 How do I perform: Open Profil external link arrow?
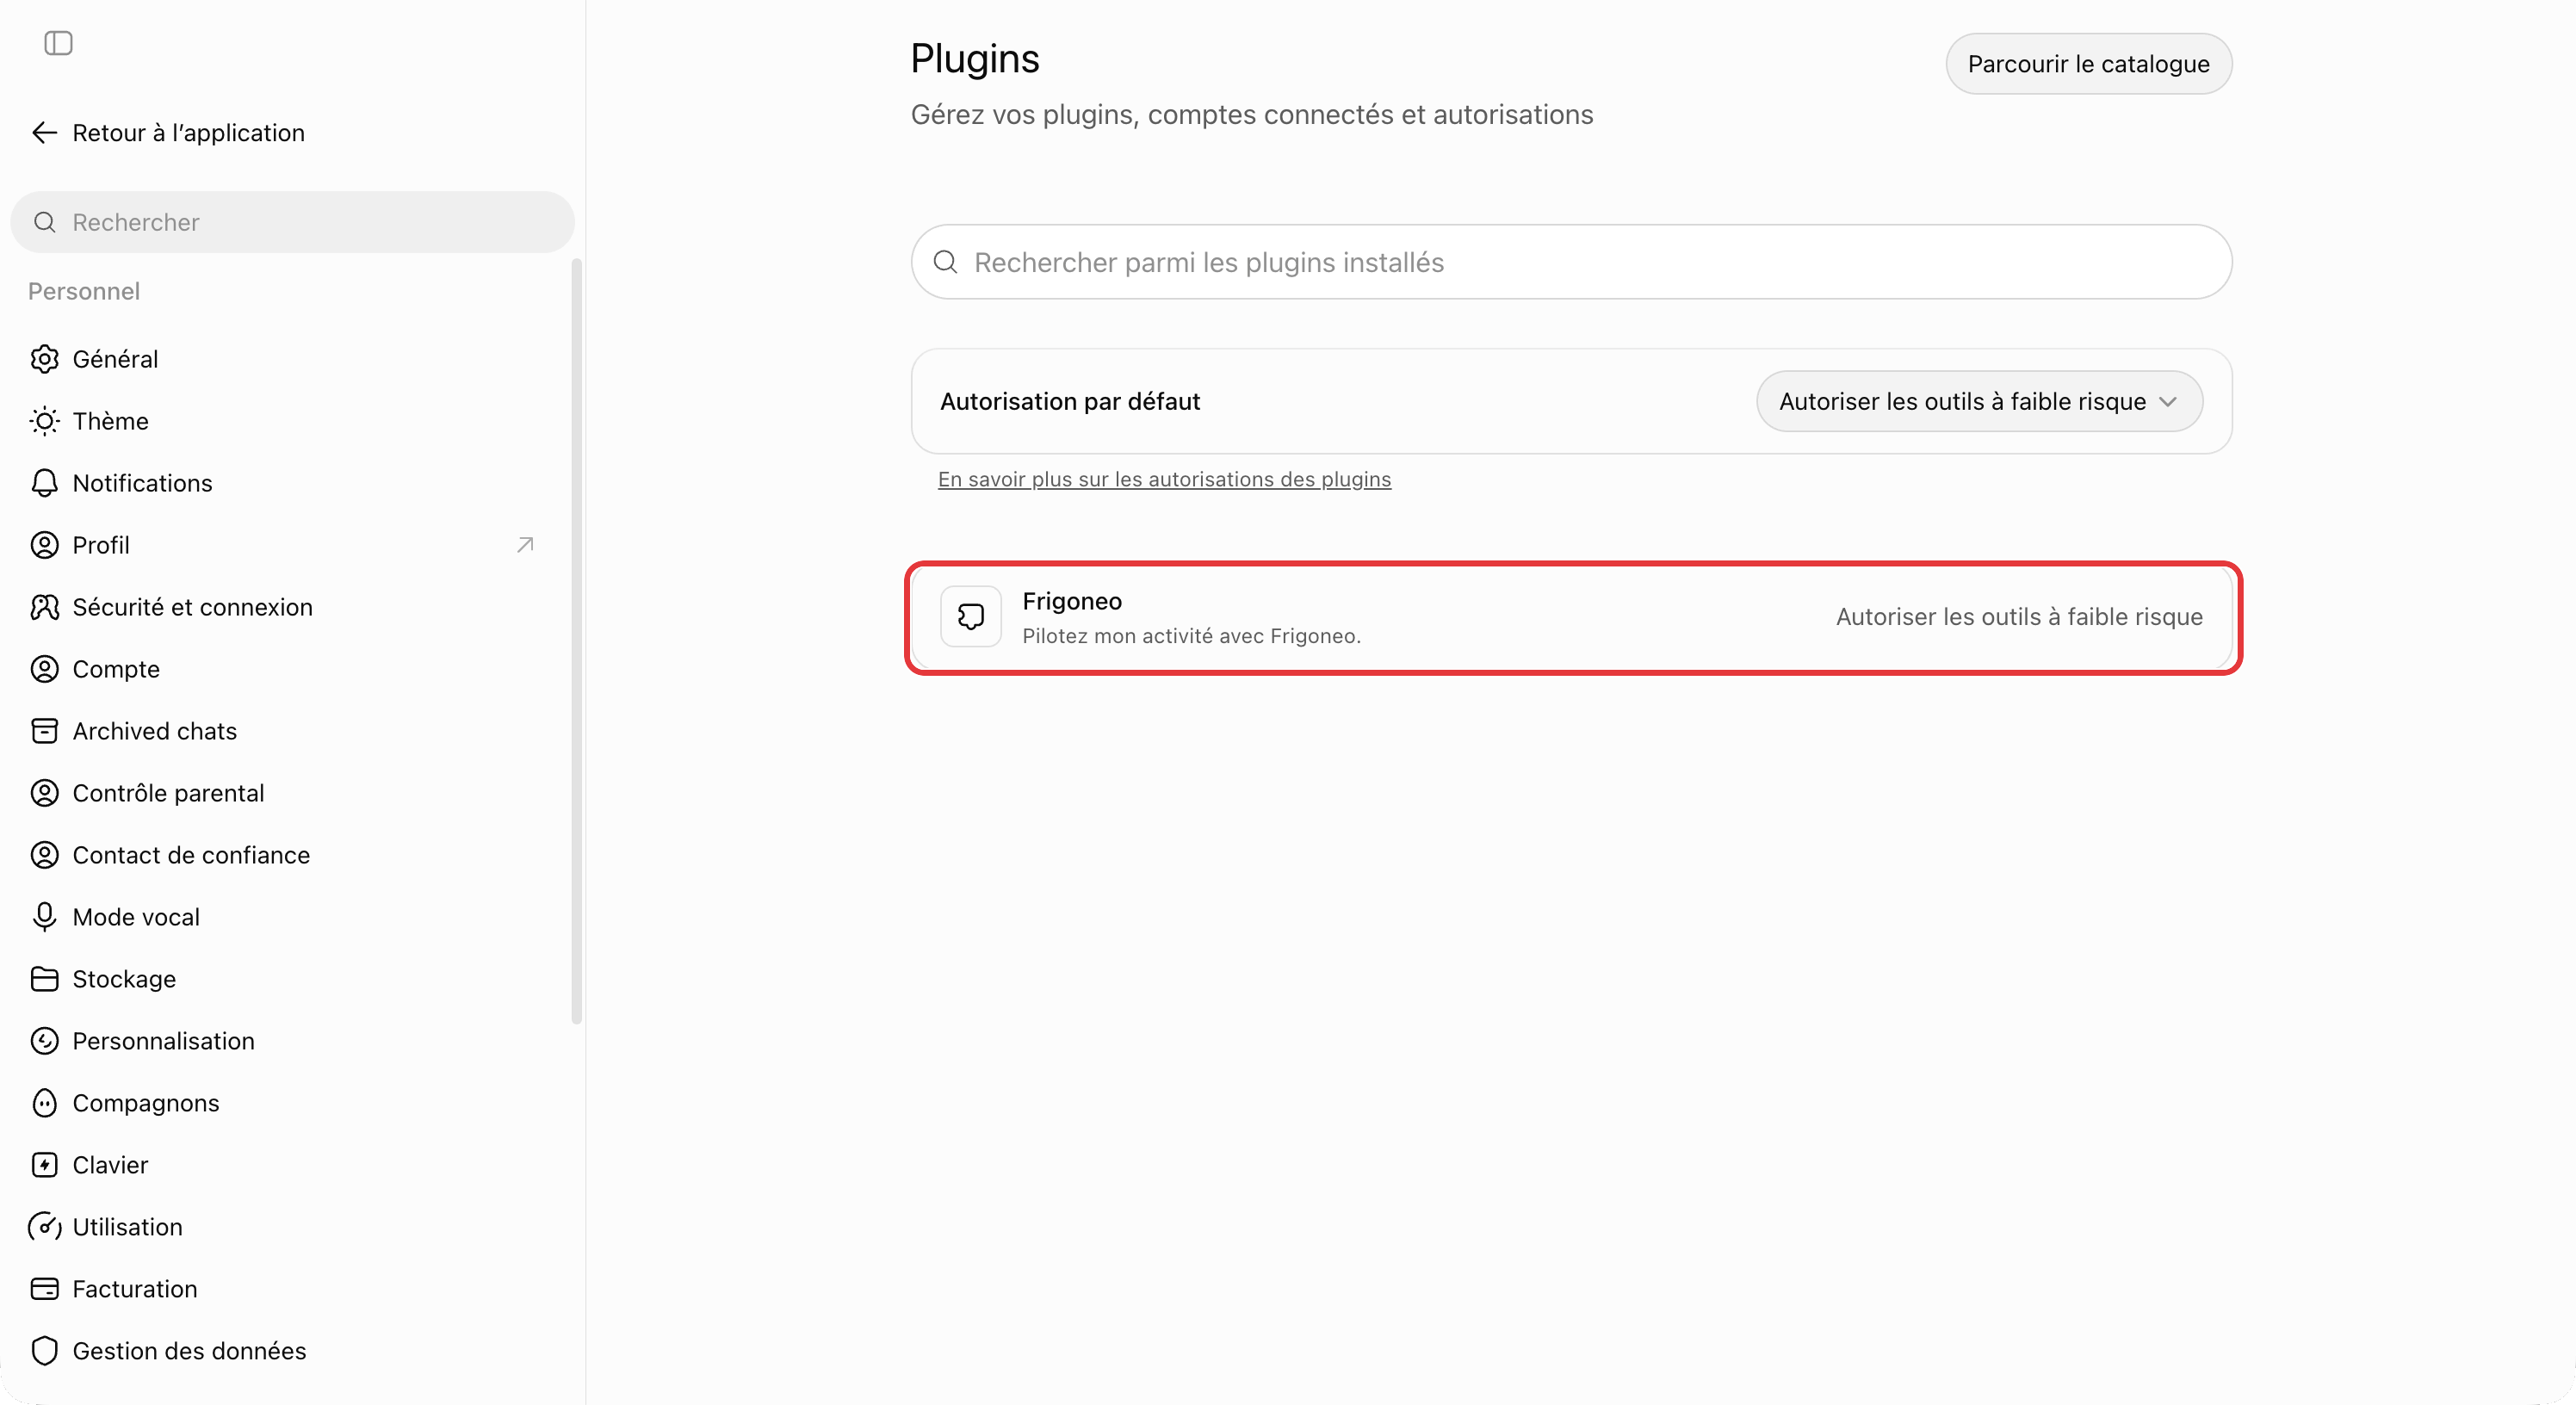point(525,545)
